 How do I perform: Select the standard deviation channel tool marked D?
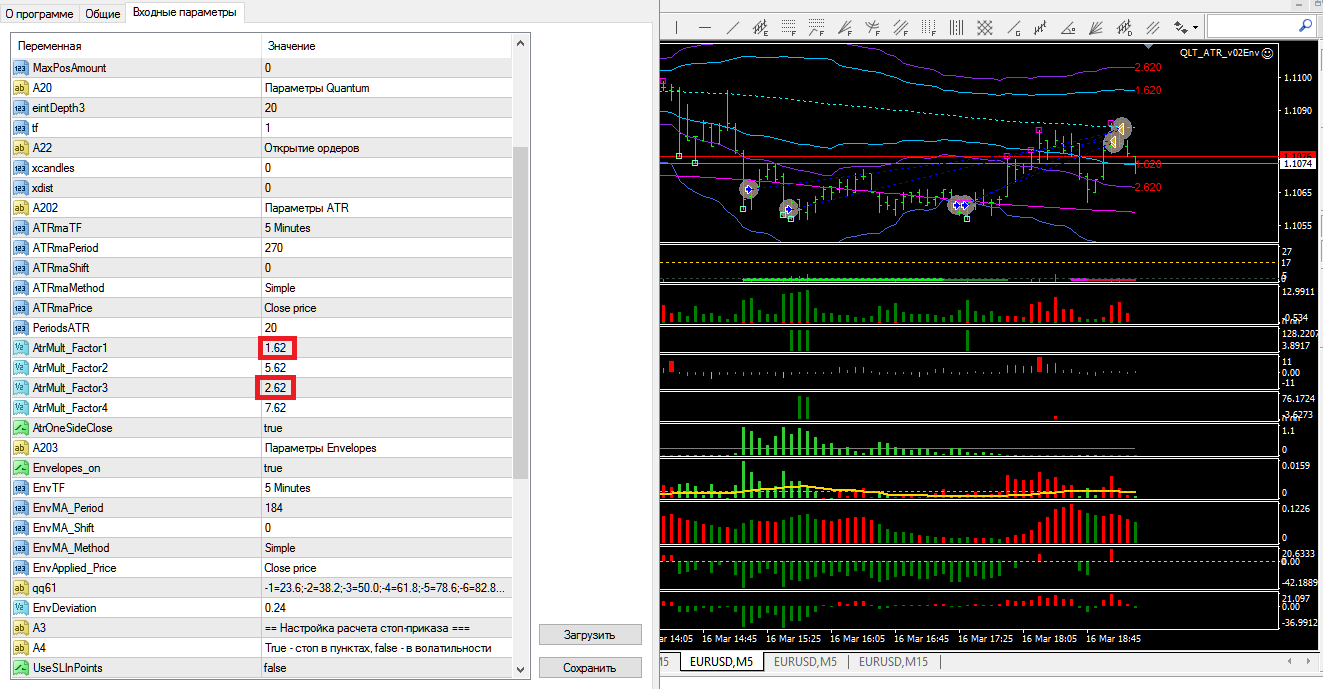point(1123,27)
